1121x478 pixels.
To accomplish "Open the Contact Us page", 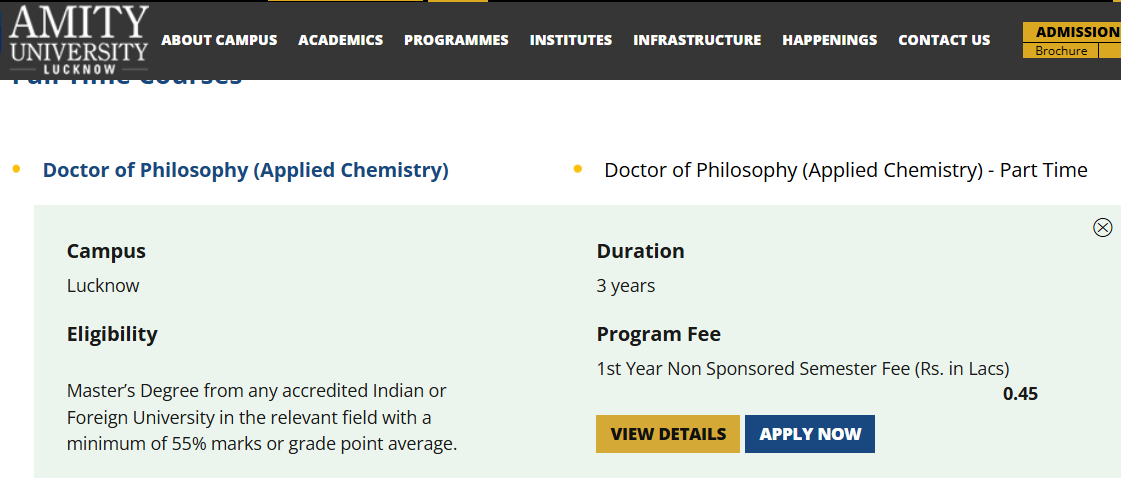I will 944,40.
